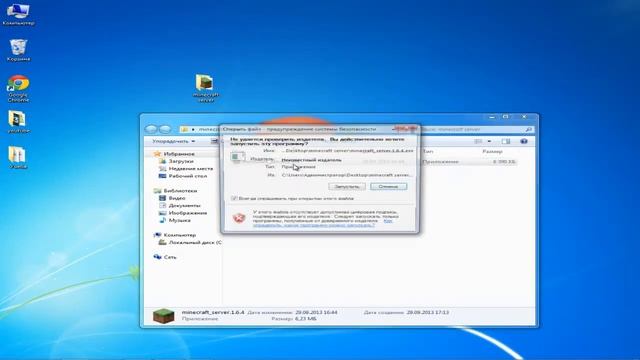Select the desktop folder below the youtube icon
Image resolution: width=640 pixels, height=360 pixels.
pyautogui.click(x=18, y=158)
